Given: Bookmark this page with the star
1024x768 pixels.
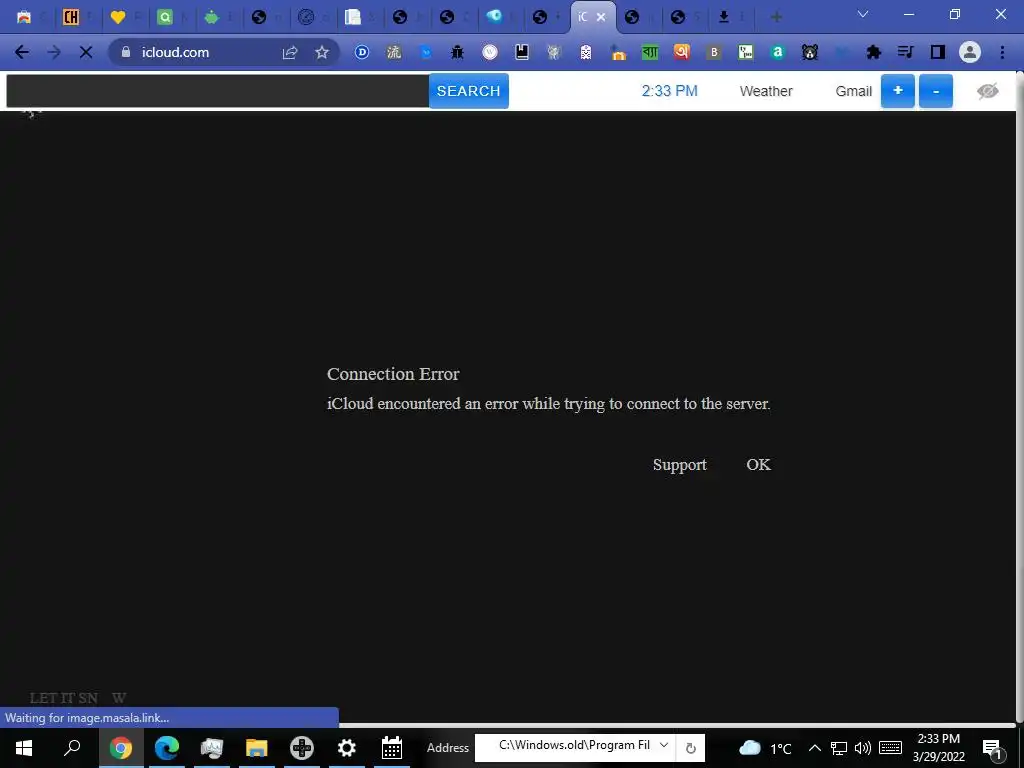Looking at the screenshot, I should [x=321, y=52].
